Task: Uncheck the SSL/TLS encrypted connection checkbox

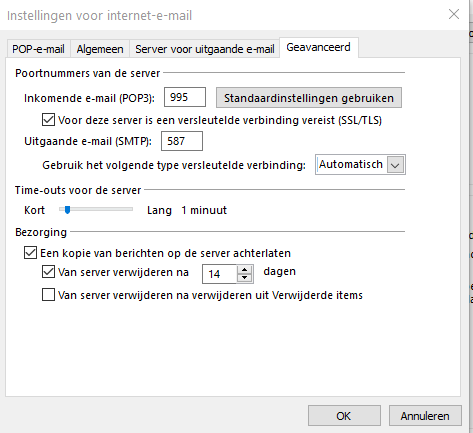Action: pyautogui.click(x=48, y=120)
